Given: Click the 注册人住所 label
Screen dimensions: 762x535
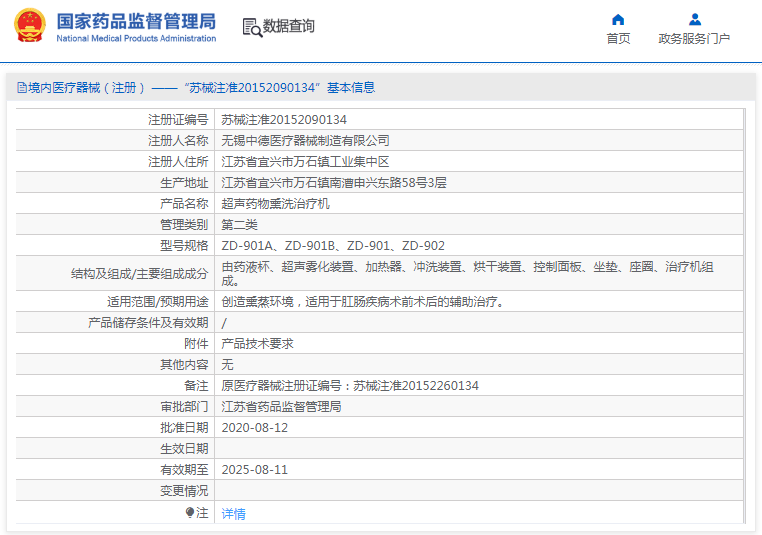Looking at the screenshot, I should point(178,161).
